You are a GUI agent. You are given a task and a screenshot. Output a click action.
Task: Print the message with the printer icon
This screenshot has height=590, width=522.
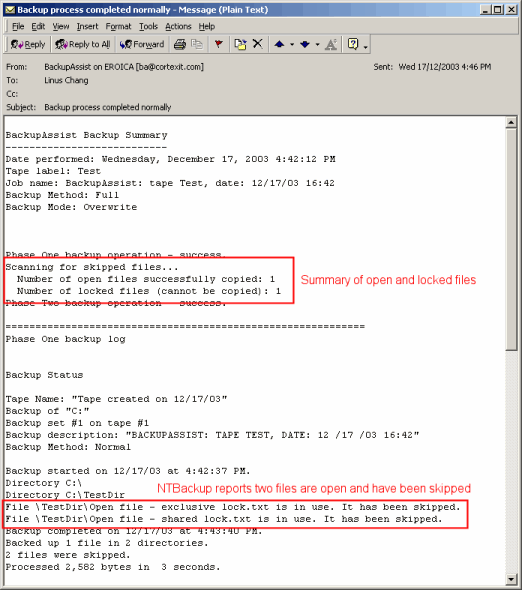(x=180, y=44)
